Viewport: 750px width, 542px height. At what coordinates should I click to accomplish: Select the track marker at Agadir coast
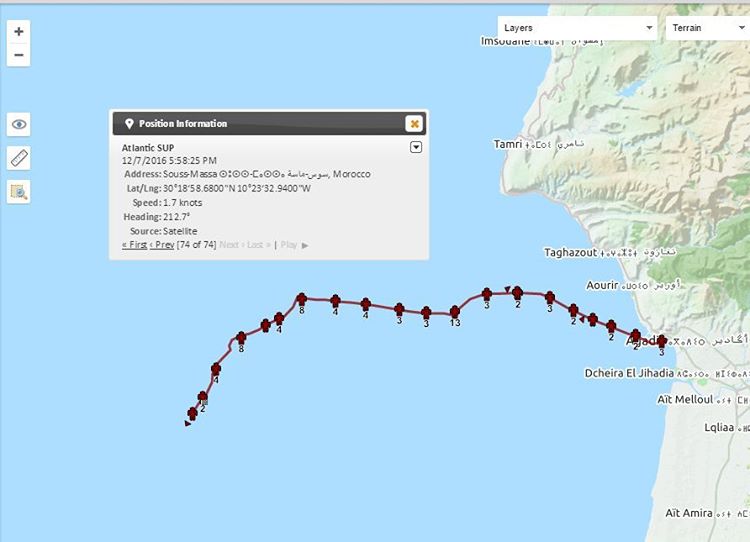661,342
